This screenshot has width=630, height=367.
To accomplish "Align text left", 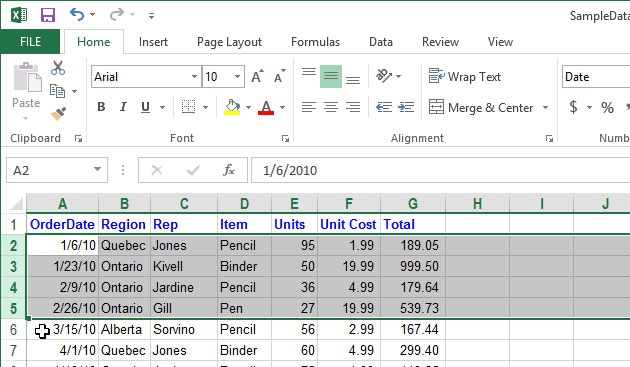I will [309, 107].
